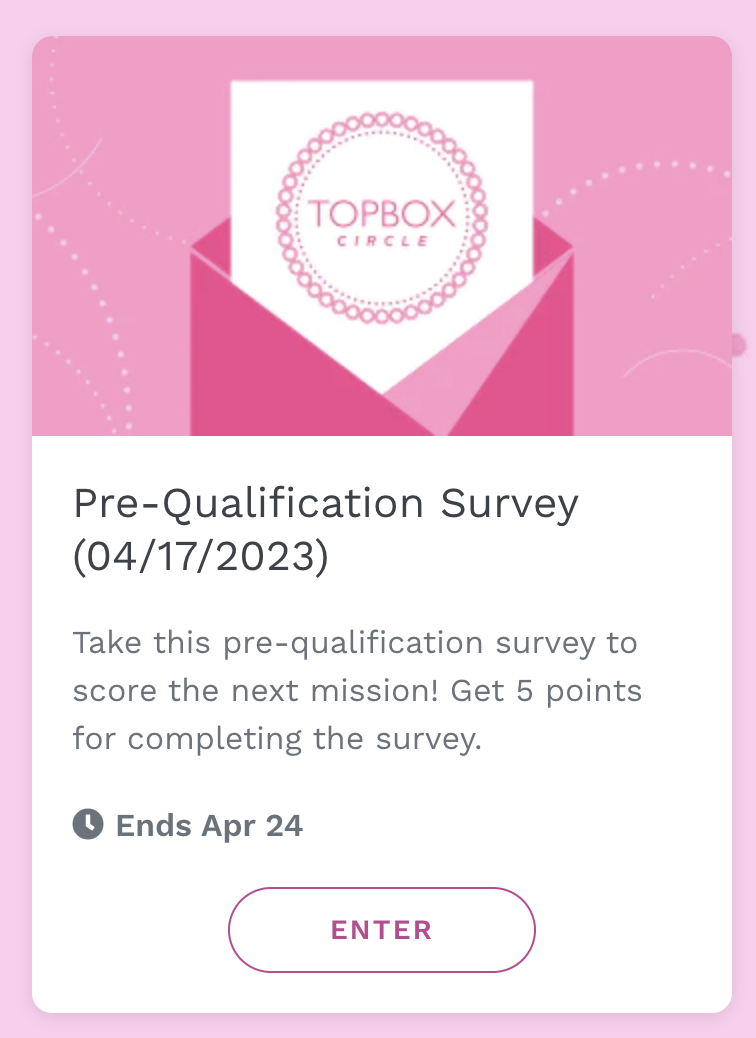Click the "for completing the survey." line

pyautogui.click(x=277, y=739)
